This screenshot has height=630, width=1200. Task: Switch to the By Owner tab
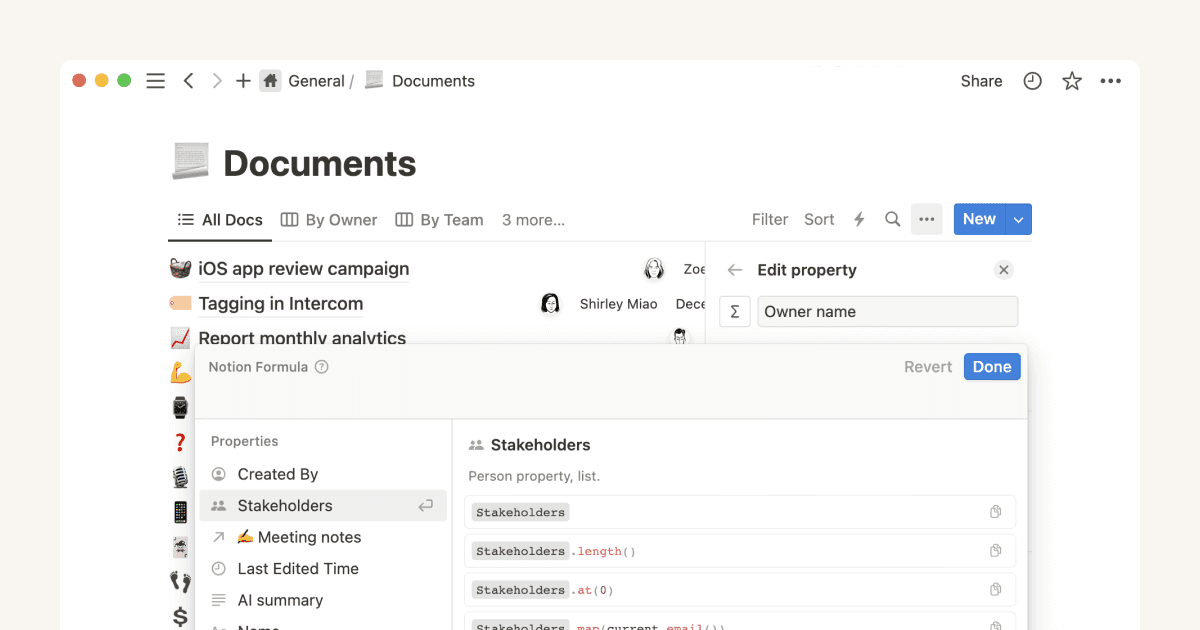328,220
